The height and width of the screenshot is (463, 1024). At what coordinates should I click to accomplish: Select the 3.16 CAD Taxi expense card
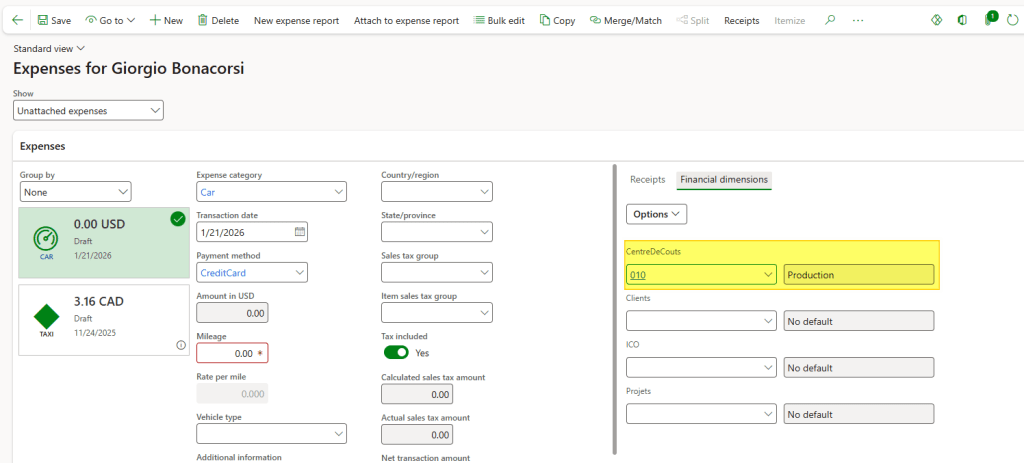(104, 320)
